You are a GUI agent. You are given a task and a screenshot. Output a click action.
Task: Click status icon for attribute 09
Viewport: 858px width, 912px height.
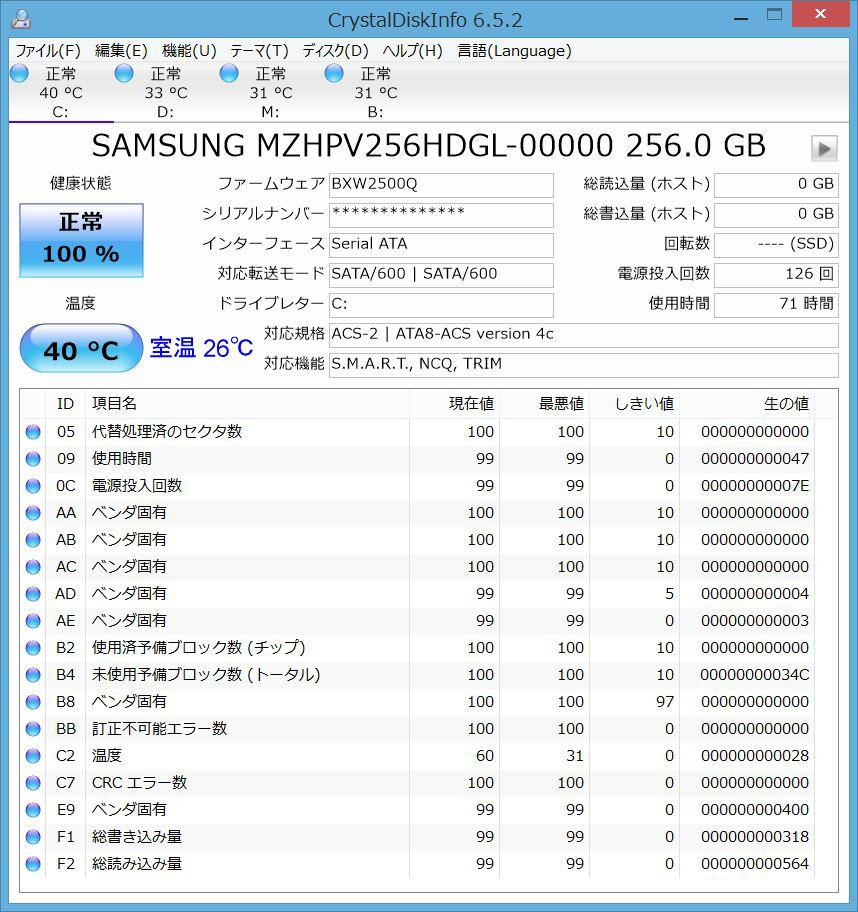[33, 459]
